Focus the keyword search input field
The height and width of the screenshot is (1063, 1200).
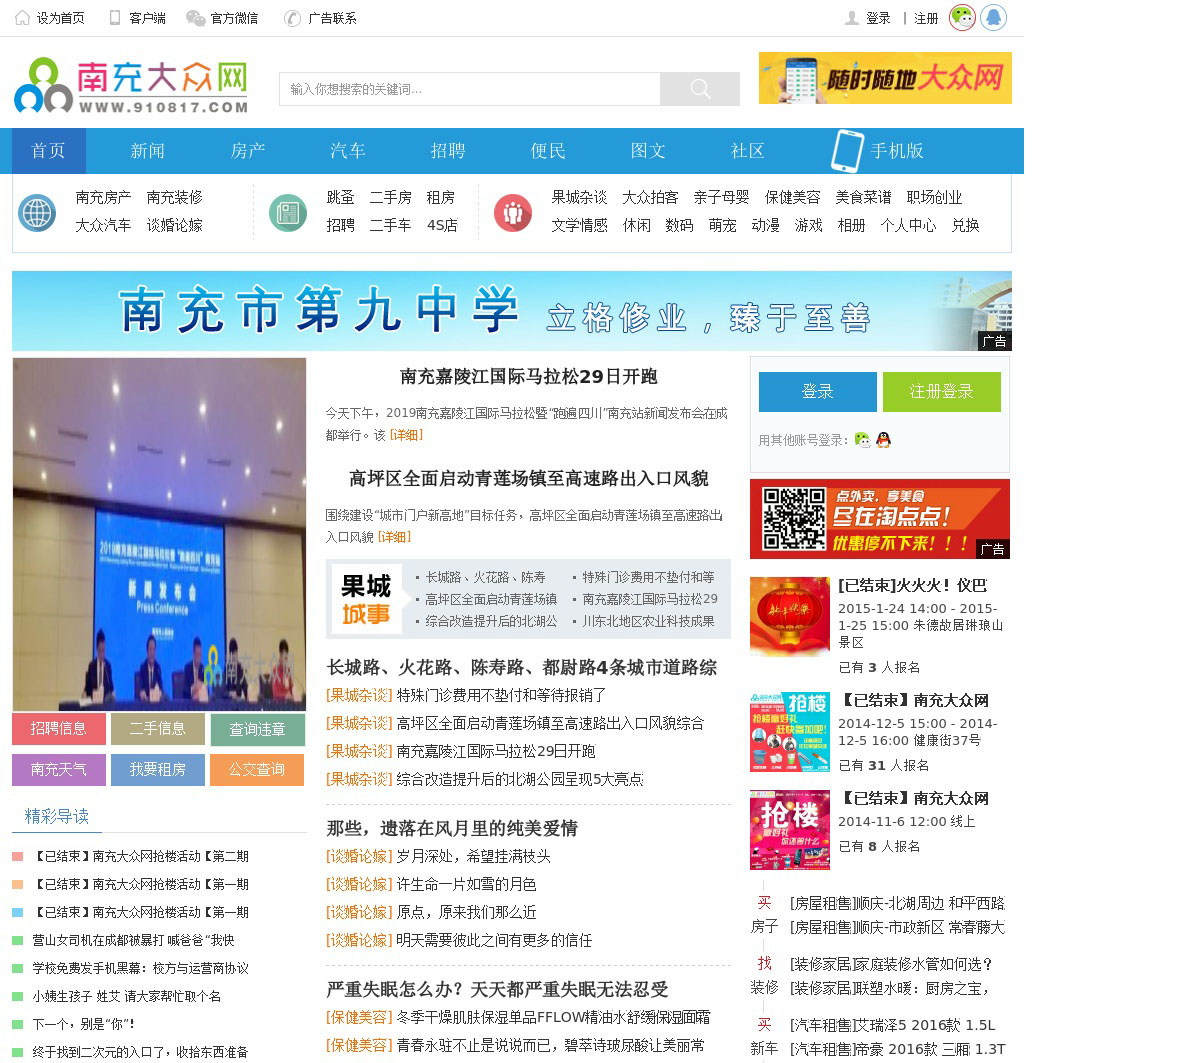click(x=470, y=89)
